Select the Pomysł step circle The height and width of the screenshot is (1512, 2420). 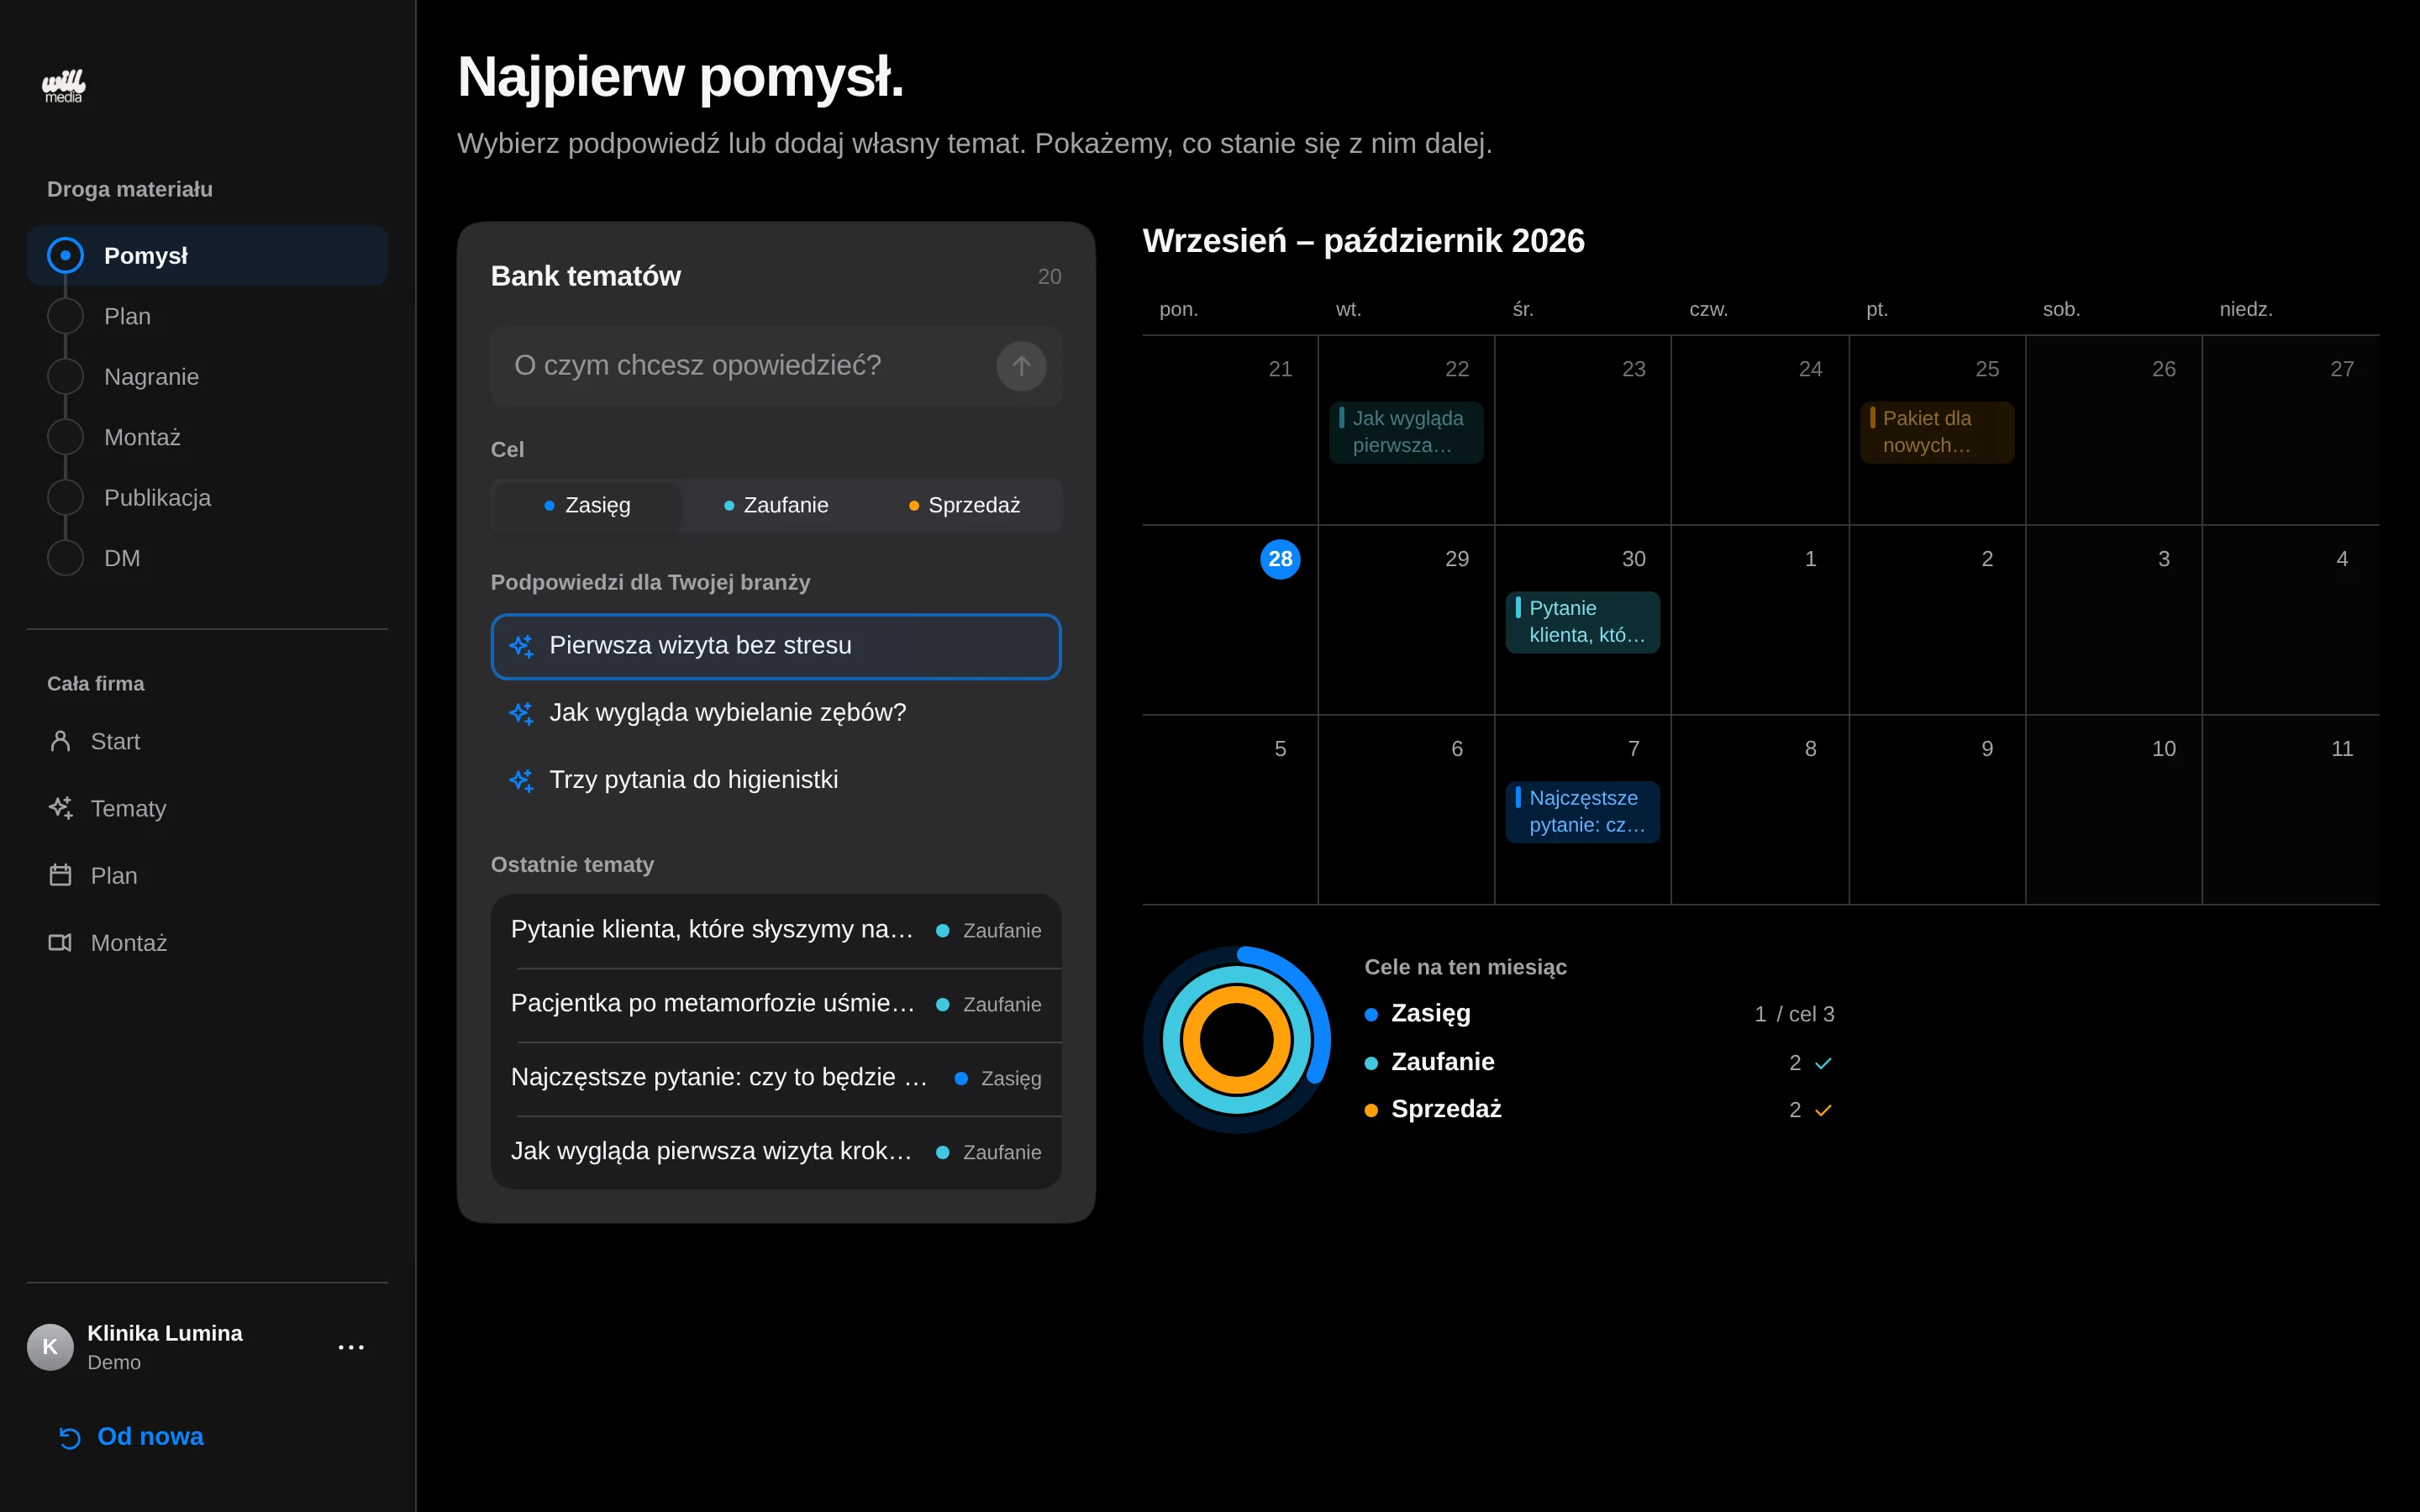[65, 255]
